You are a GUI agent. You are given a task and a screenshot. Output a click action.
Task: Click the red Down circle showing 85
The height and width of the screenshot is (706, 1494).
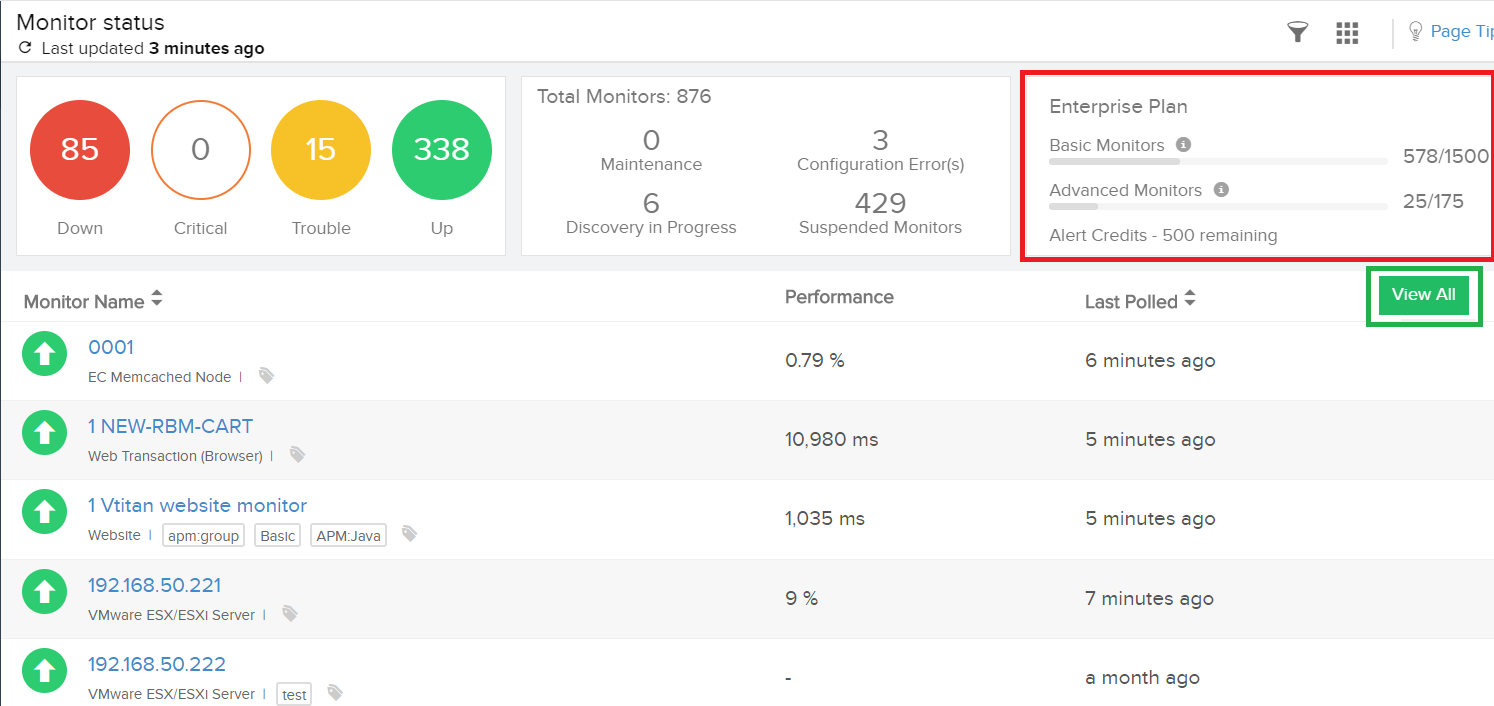pyautogui.click(x=80, y=149)
